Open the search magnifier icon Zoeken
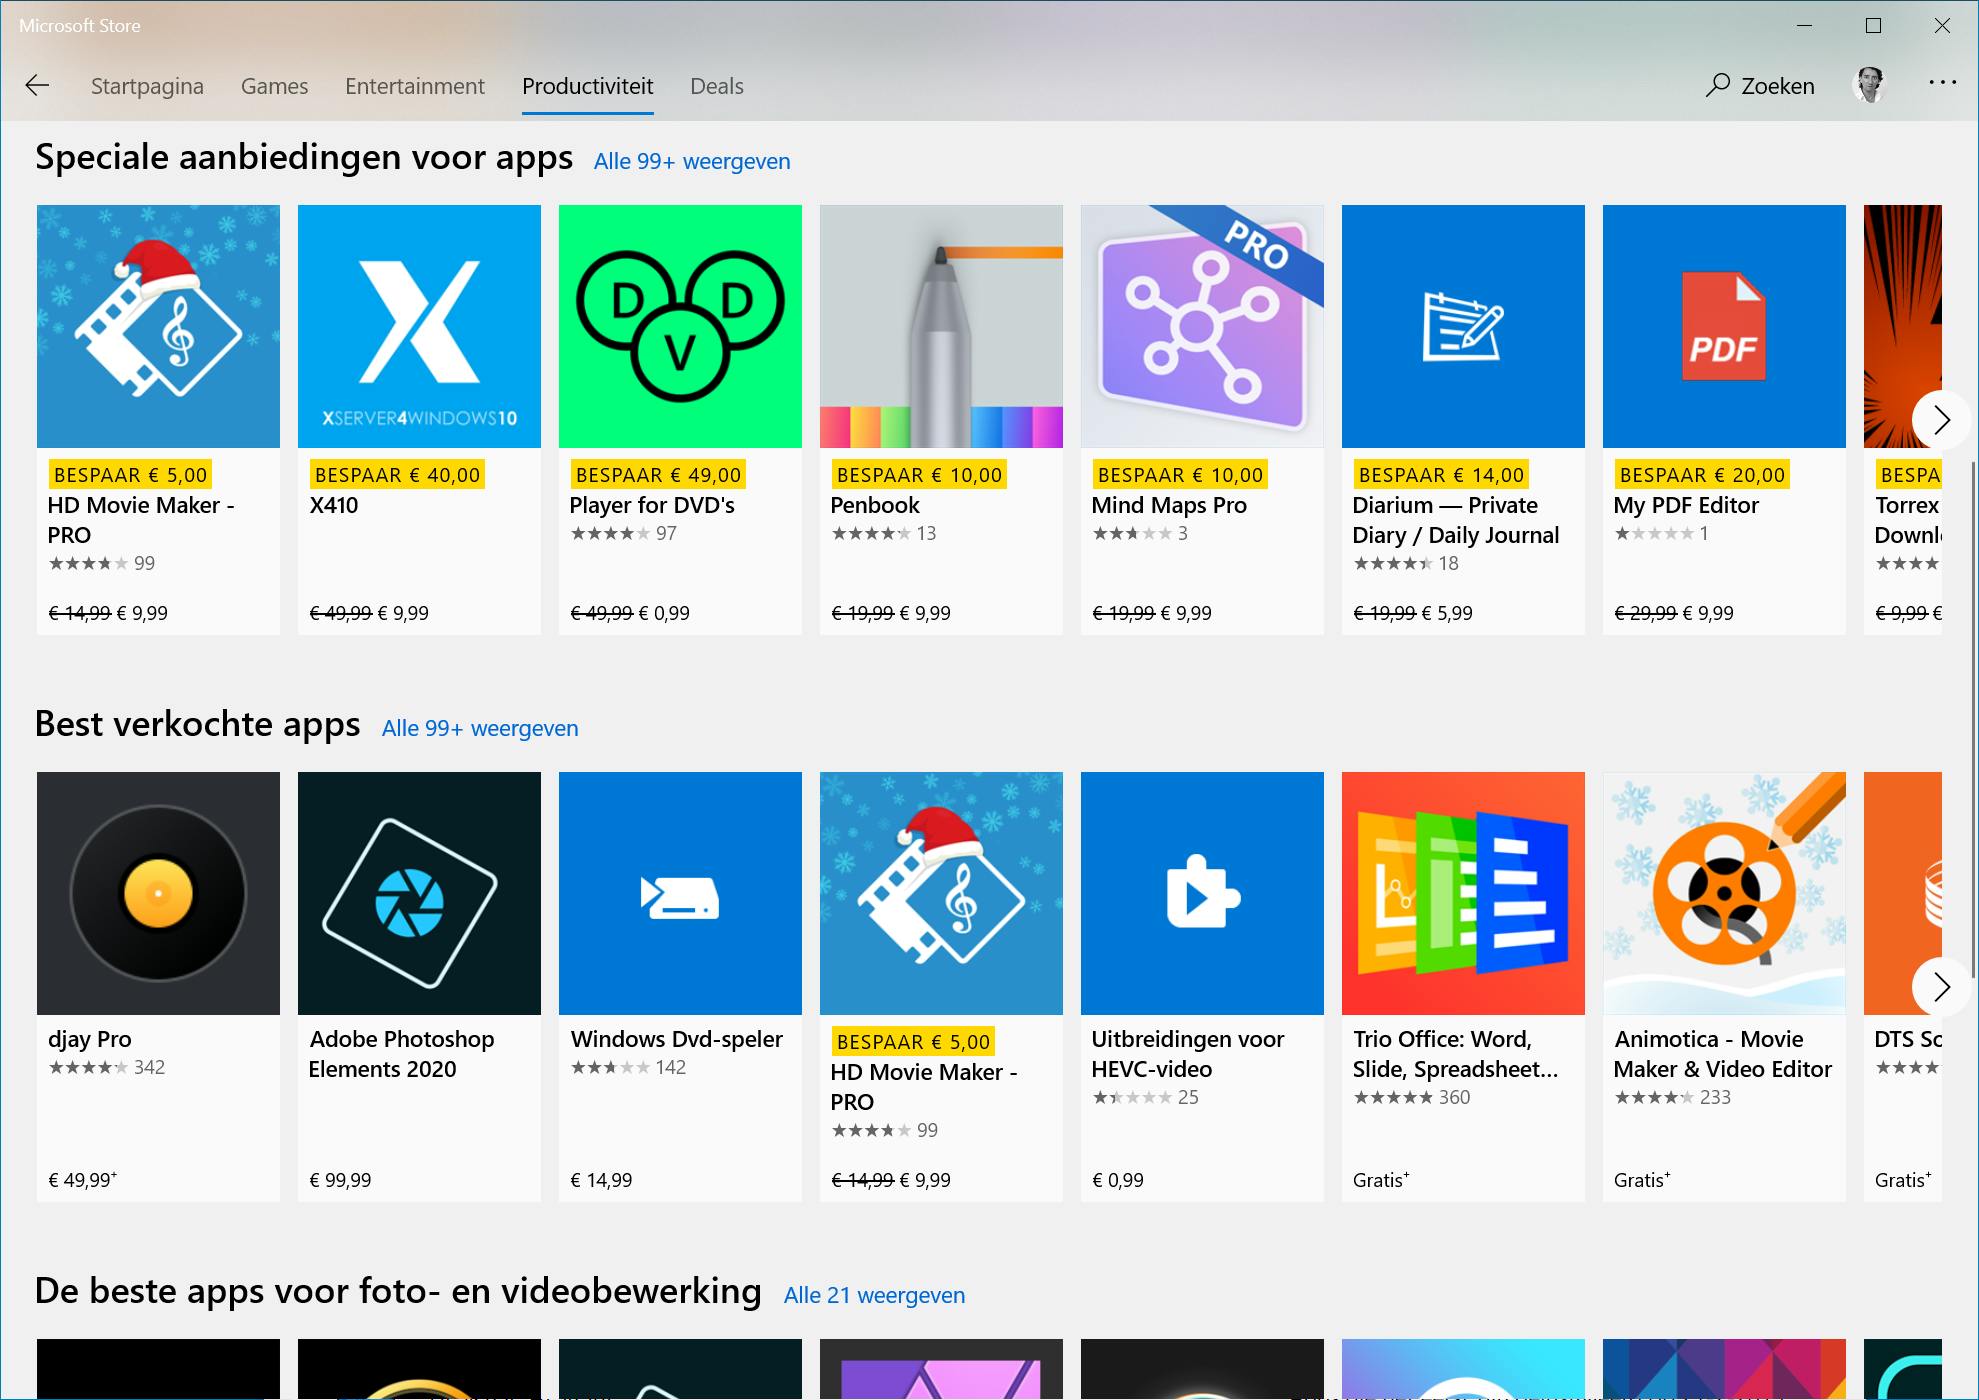1979x1400 pixels. (1718, 86)
